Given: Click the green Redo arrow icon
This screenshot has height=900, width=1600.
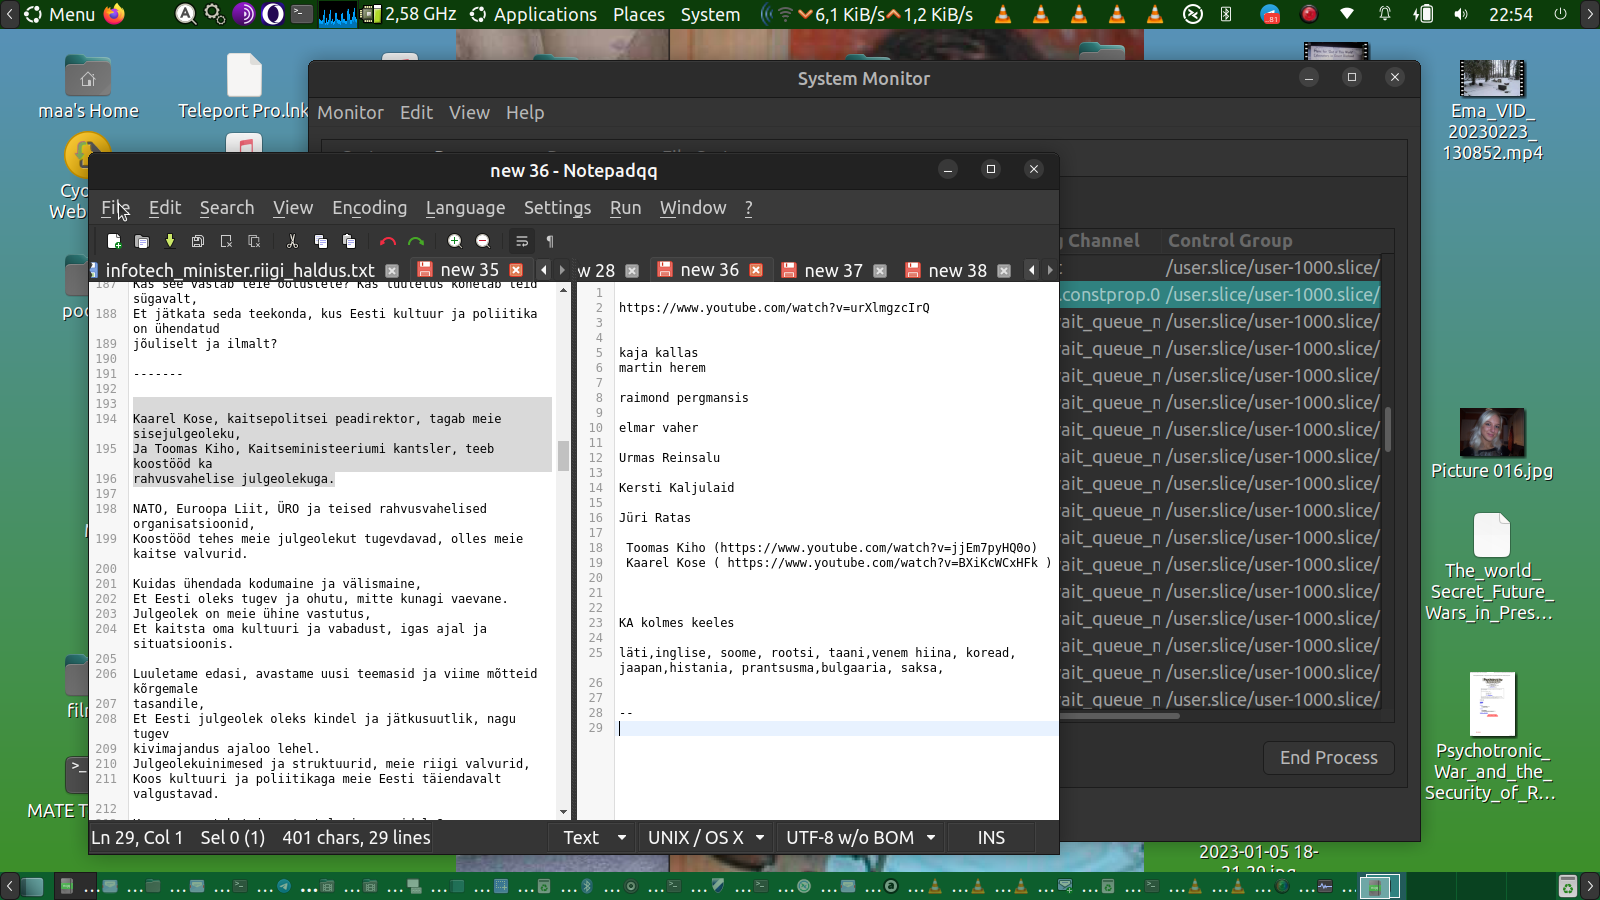Looking at the screenshot, I should pos(416,241).
